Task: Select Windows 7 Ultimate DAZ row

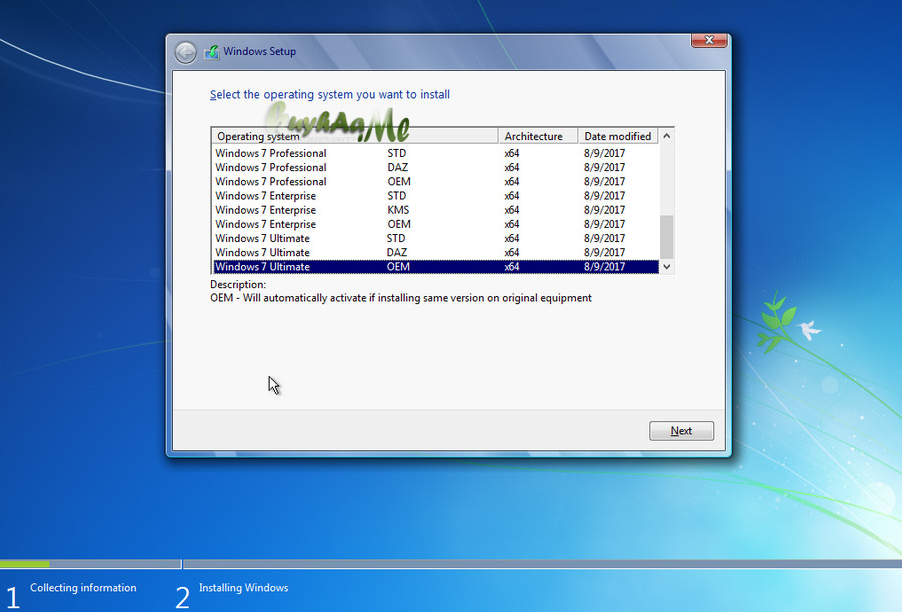Action: [x=435, y=253]
